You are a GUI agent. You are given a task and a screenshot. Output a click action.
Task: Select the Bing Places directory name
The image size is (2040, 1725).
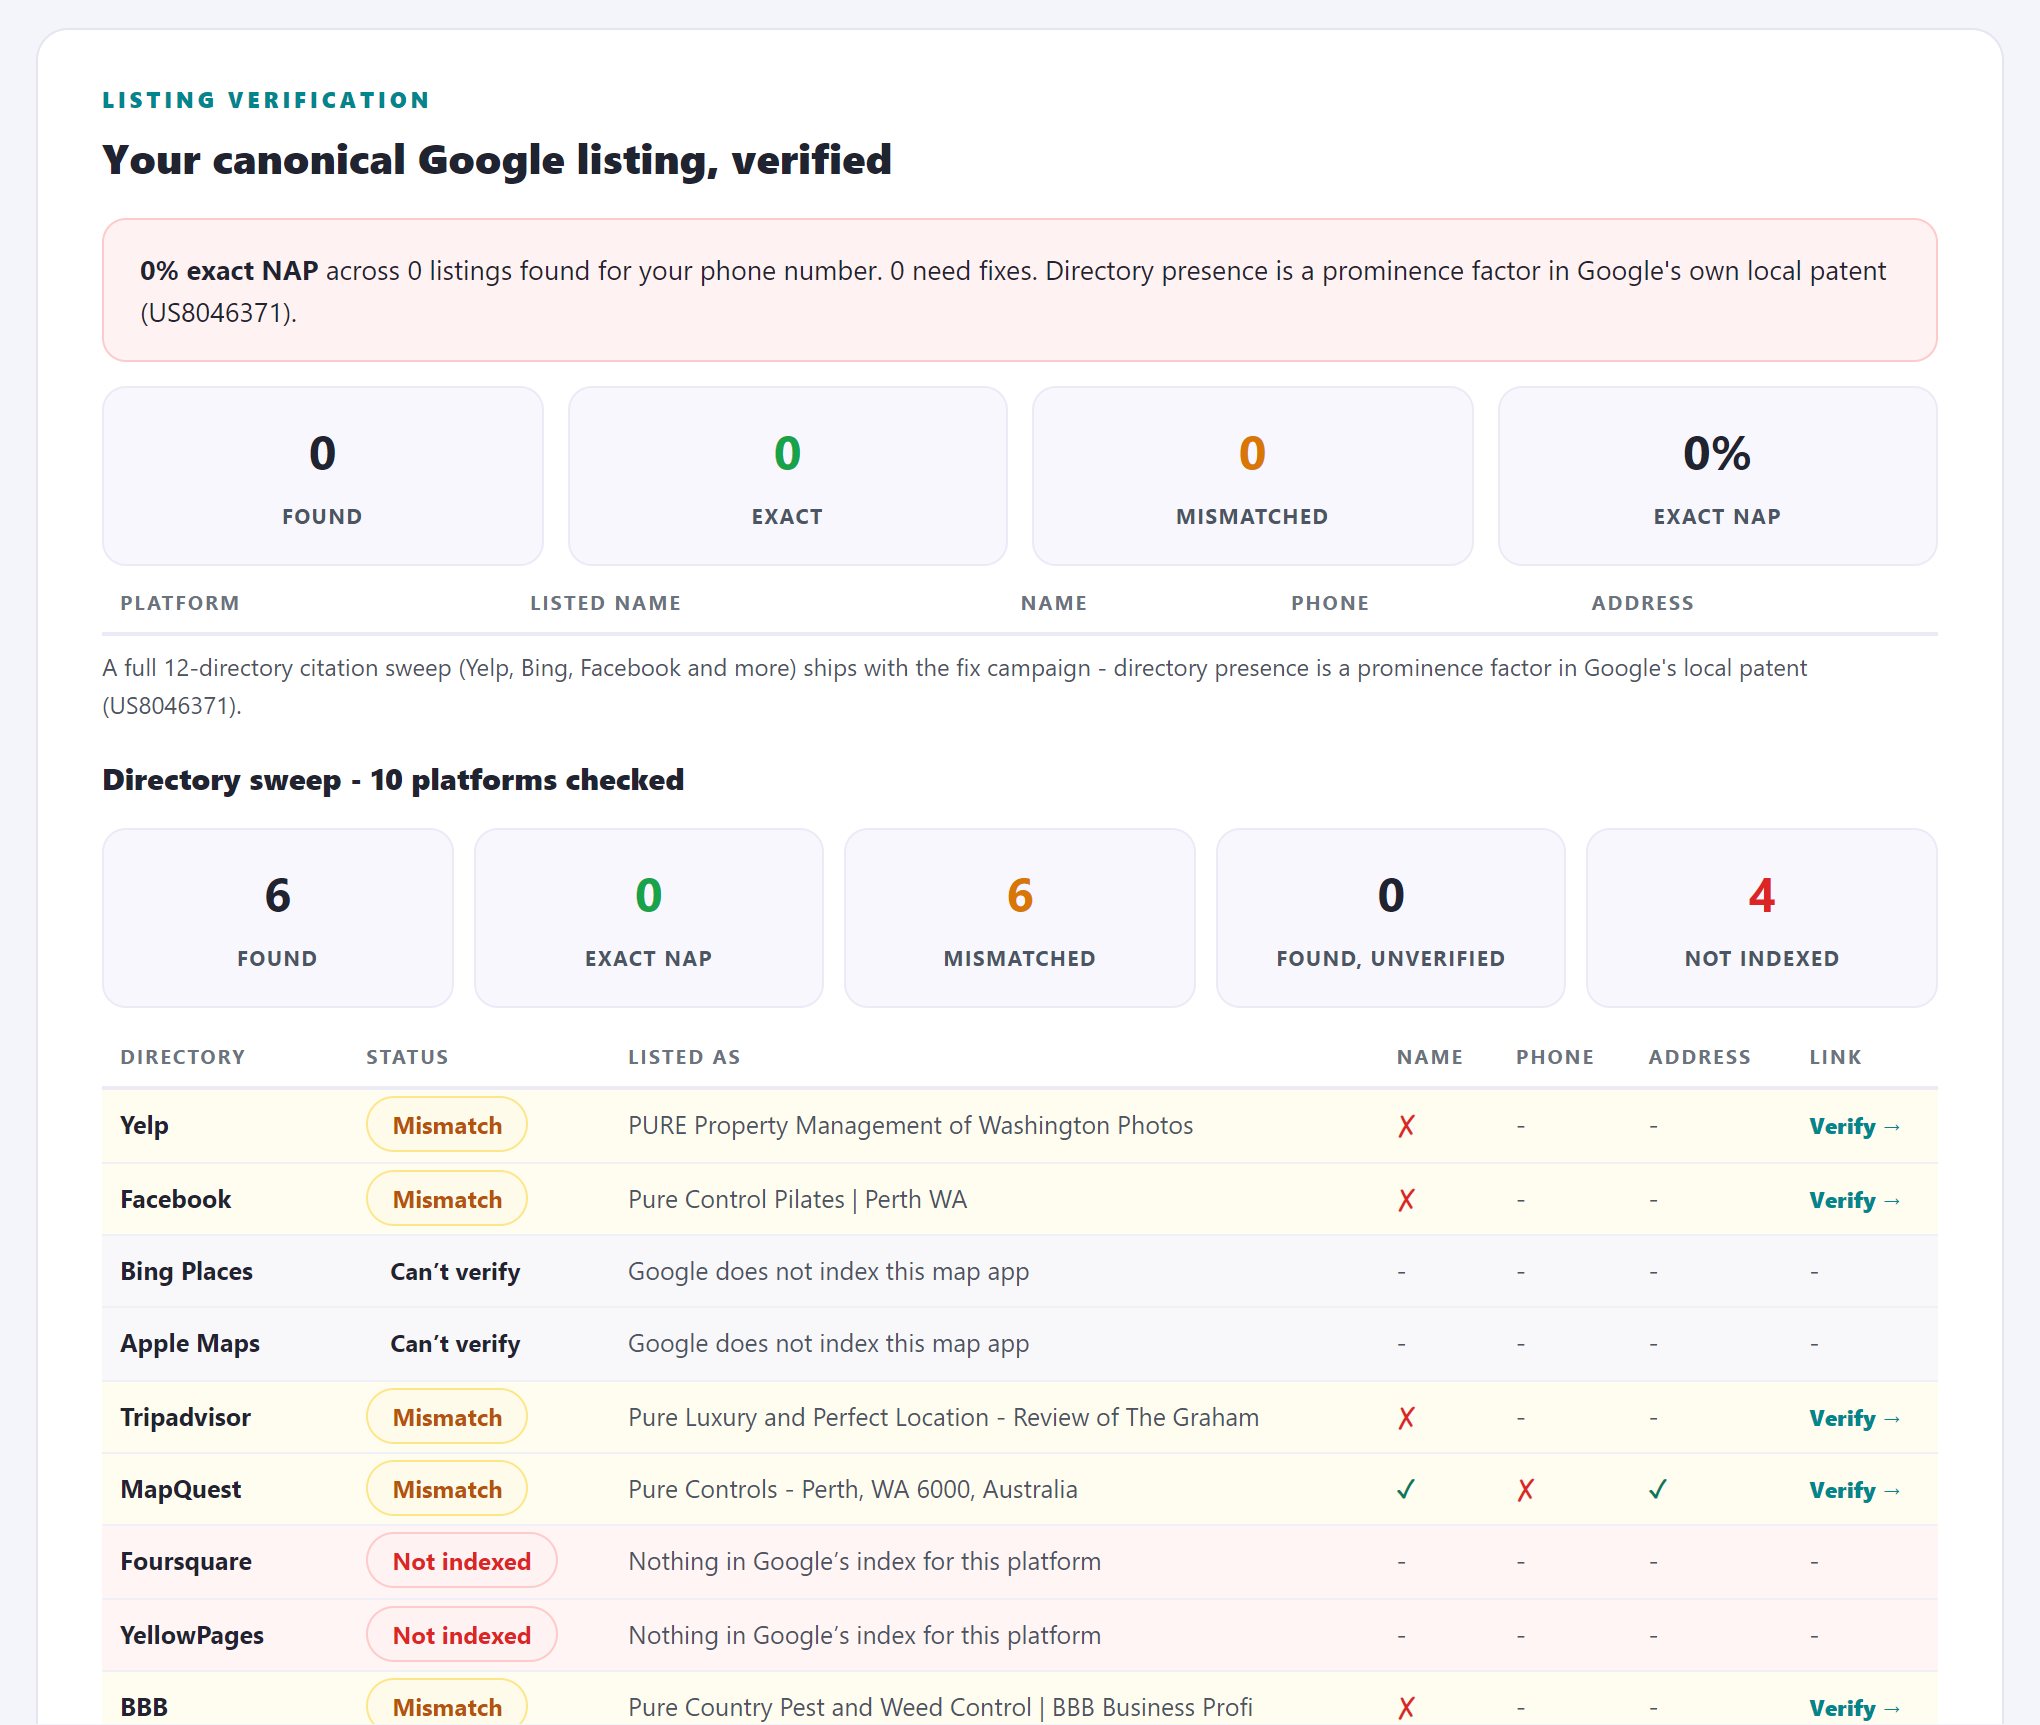click(187, 1271)
